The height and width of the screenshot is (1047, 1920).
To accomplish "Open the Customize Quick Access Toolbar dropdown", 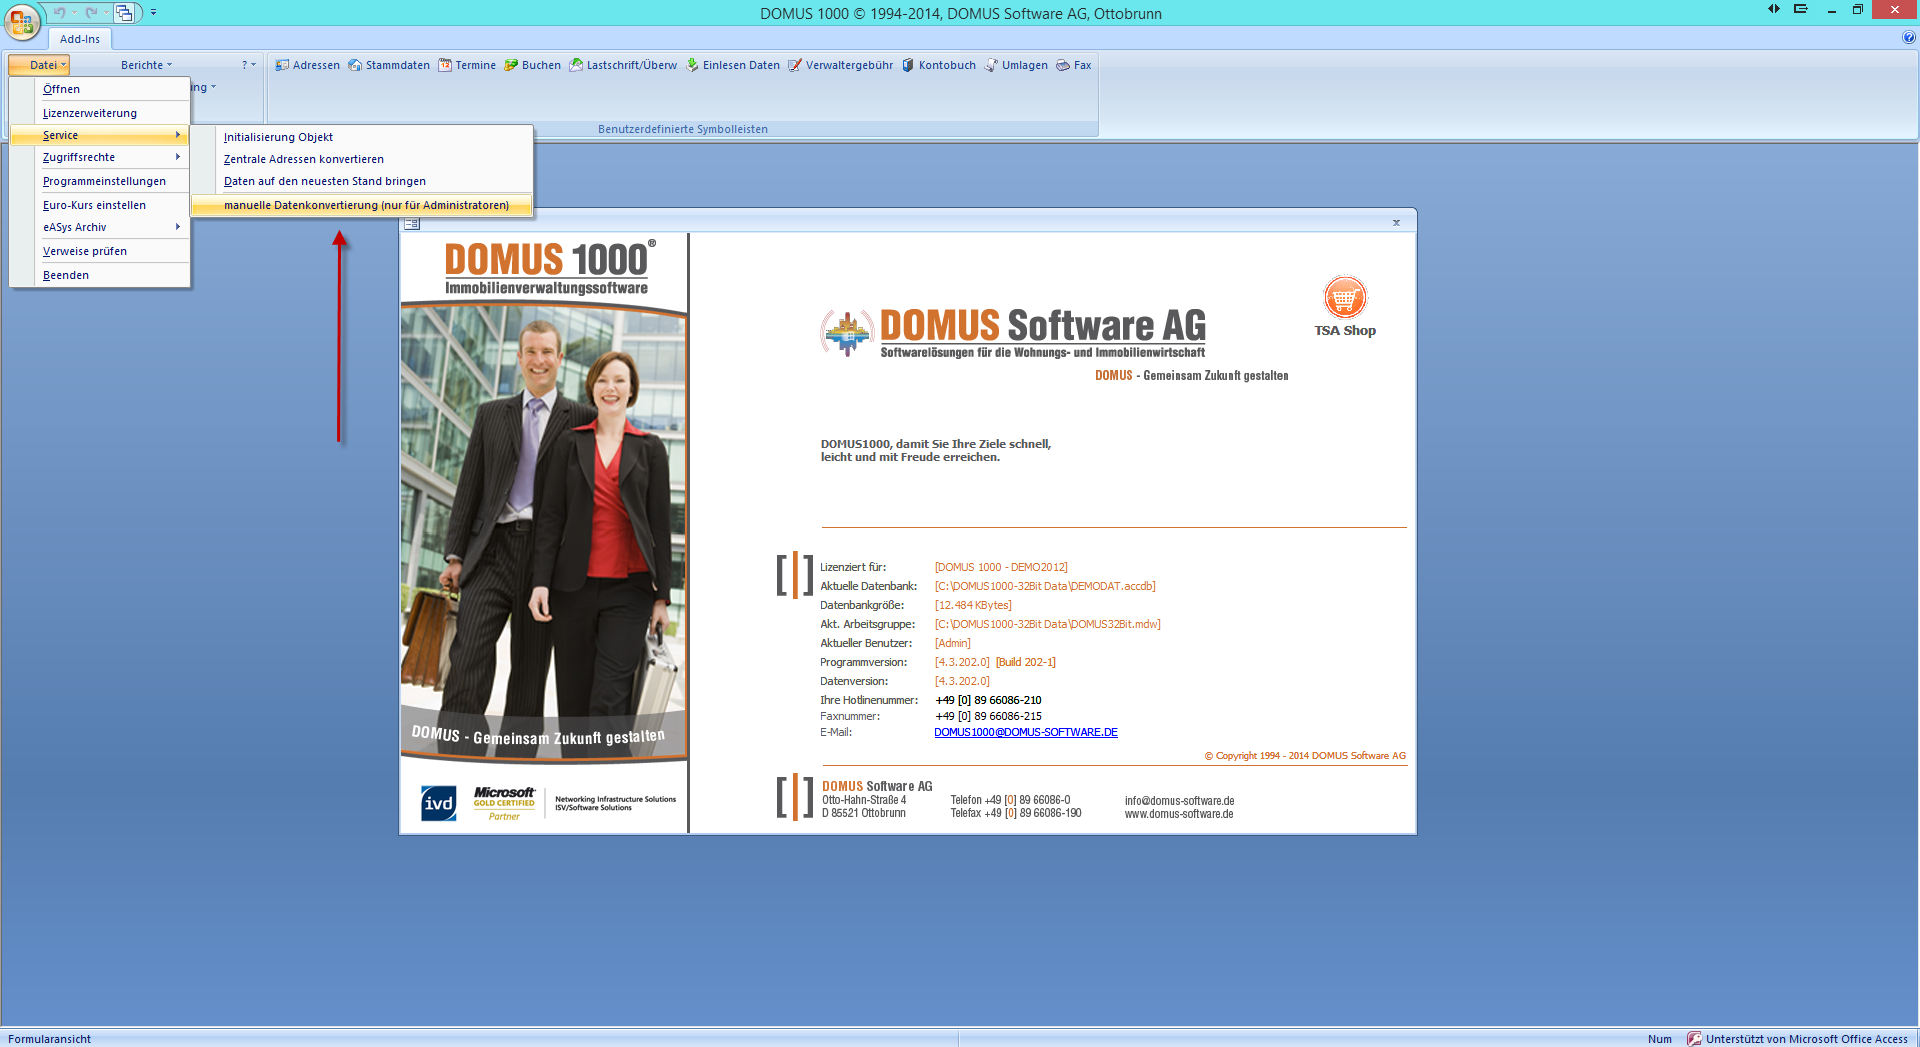I will 153,12.
